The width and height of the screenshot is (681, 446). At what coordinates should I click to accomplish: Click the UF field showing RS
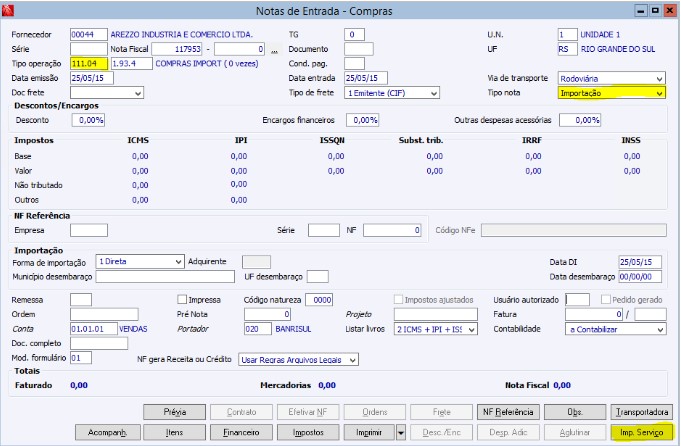tap(568, 49)
